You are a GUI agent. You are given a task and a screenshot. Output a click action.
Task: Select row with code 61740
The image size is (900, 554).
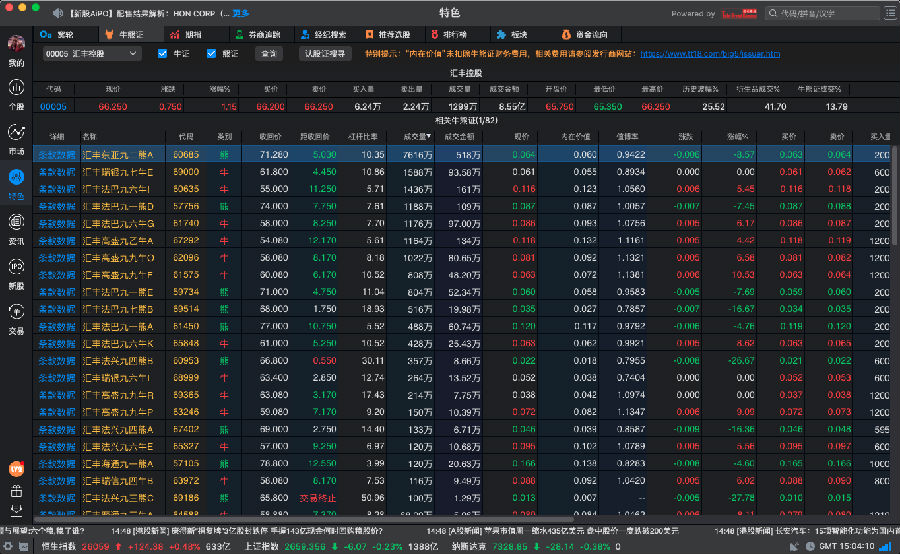[x=463, y=223]
